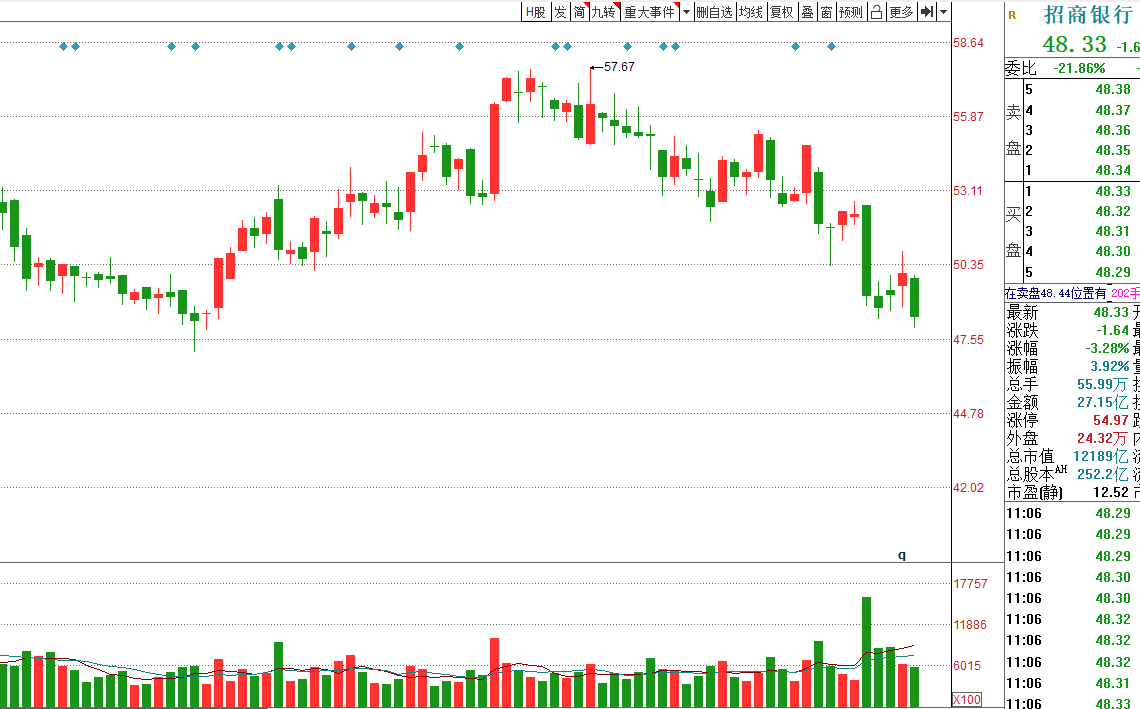
Task: Click the 总市值 value 12189亿
Action: 1101,457
